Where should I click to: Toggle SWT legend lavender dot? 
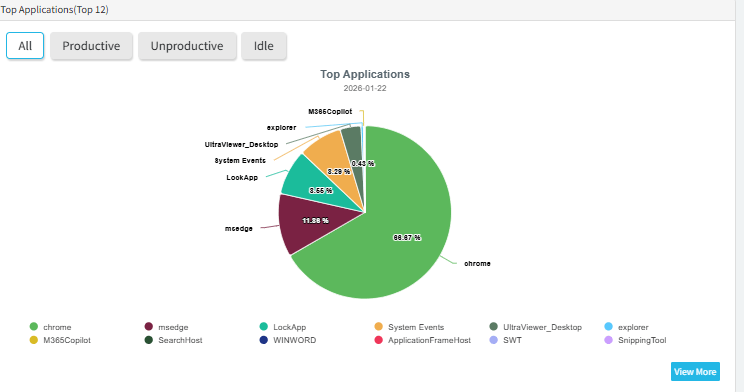[493, 340]
